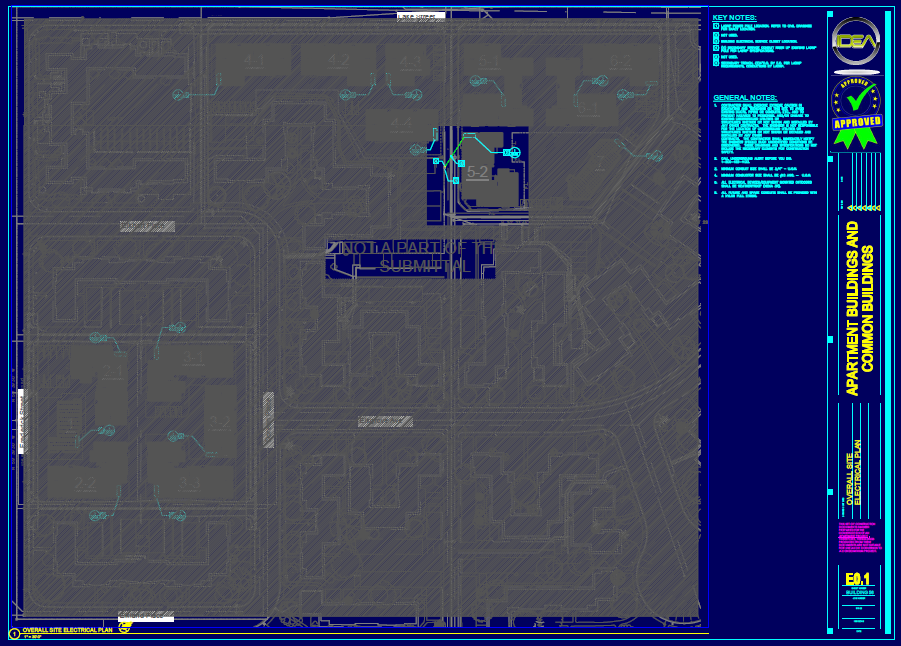Select the E0.1 sheet number
901x646 pixels.
click(x=857, y=579)
